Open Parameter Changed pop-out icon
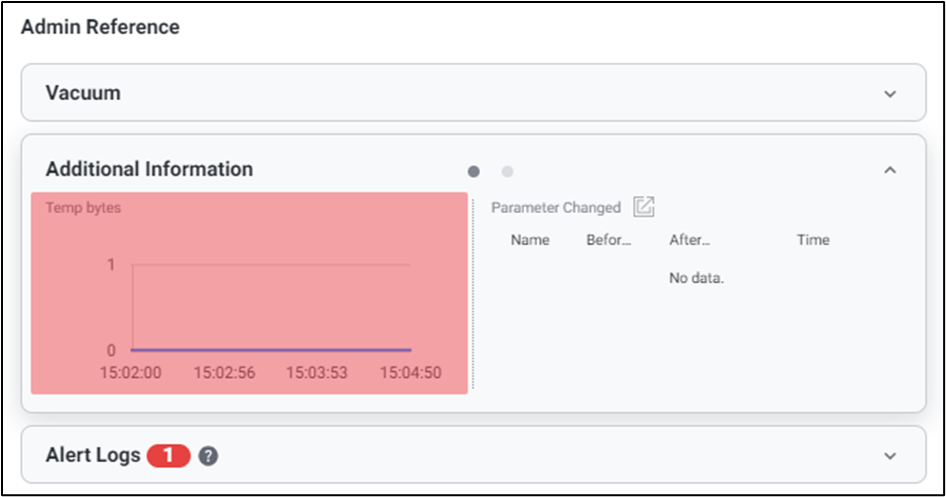Viewport: 946px width, 497px height. 644,207
